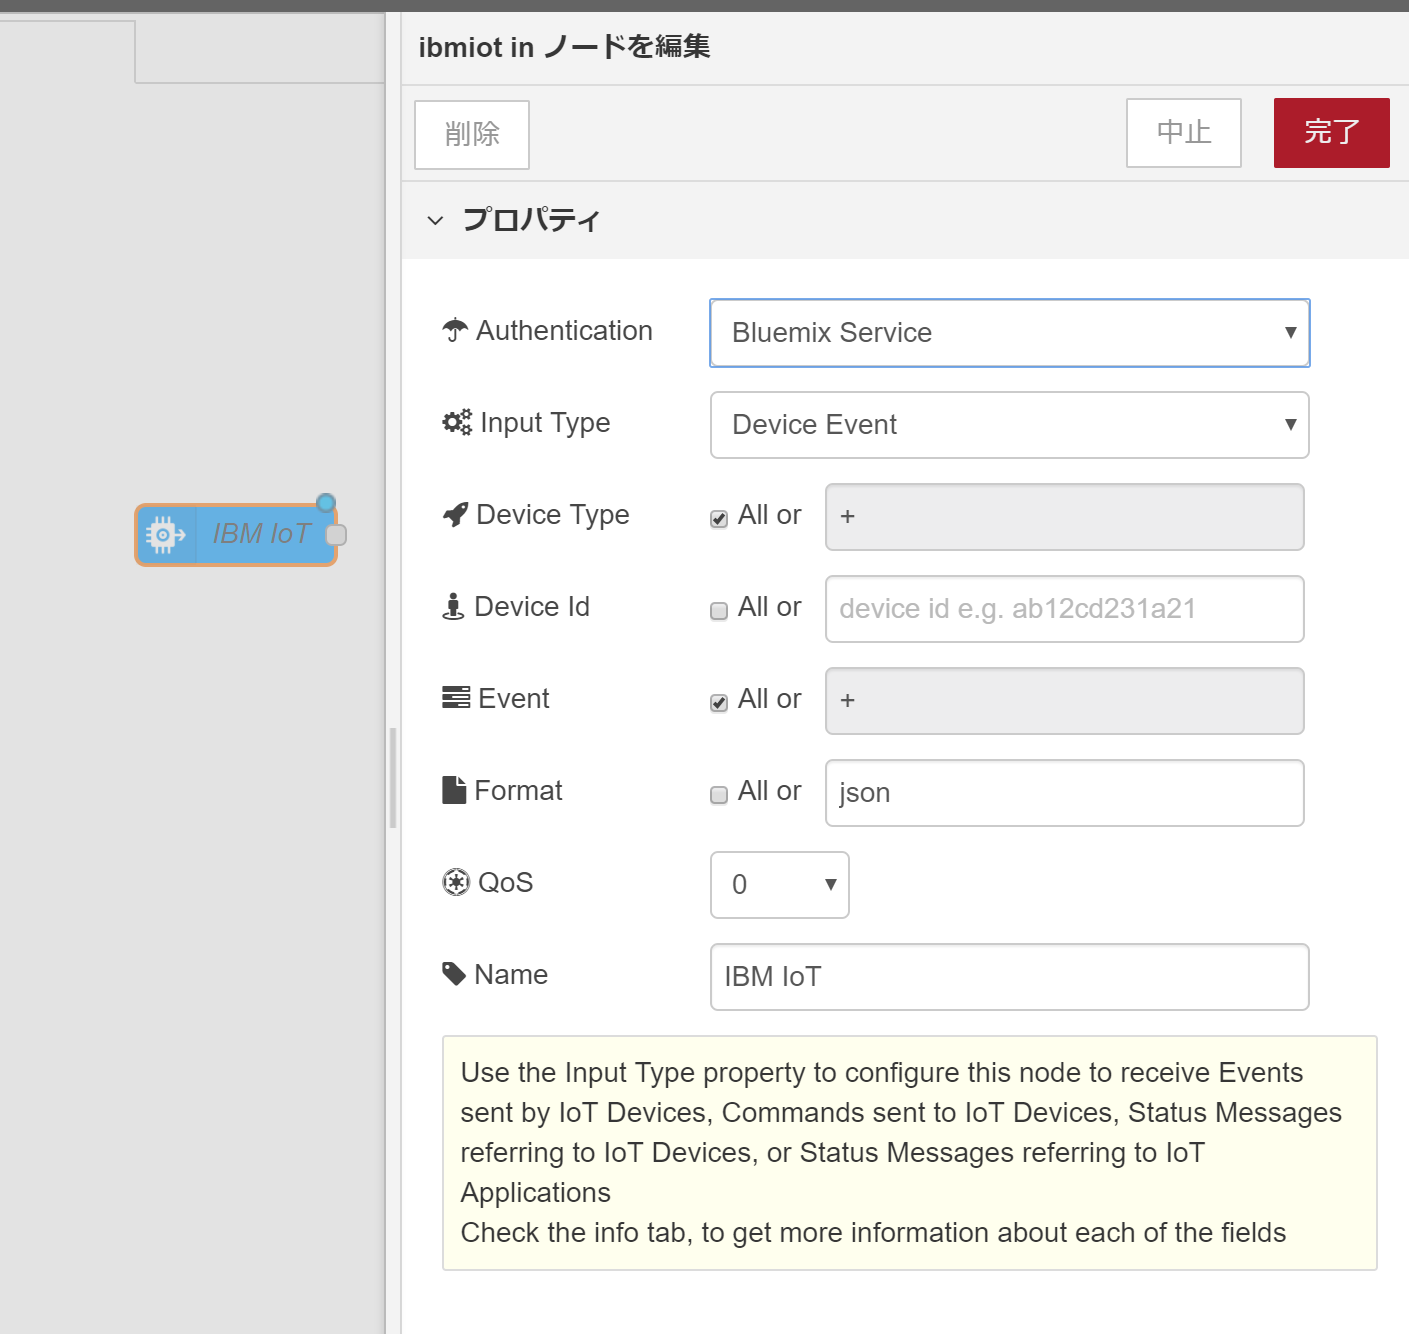Viewport: 1409px width, 1334px height.
Task: Click the output port of the IBM IoT node
Action: [337, 535]
